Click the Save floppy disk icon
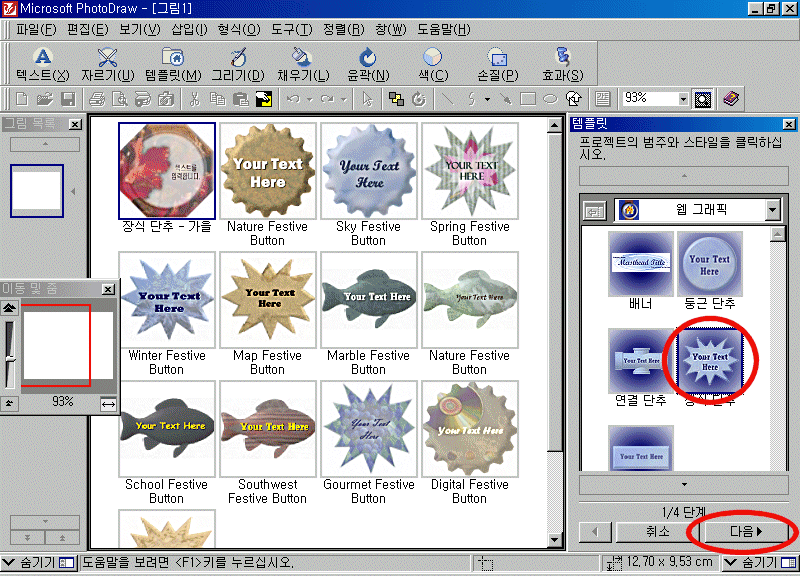Viewport: 800px width, 576px height. 68,99
